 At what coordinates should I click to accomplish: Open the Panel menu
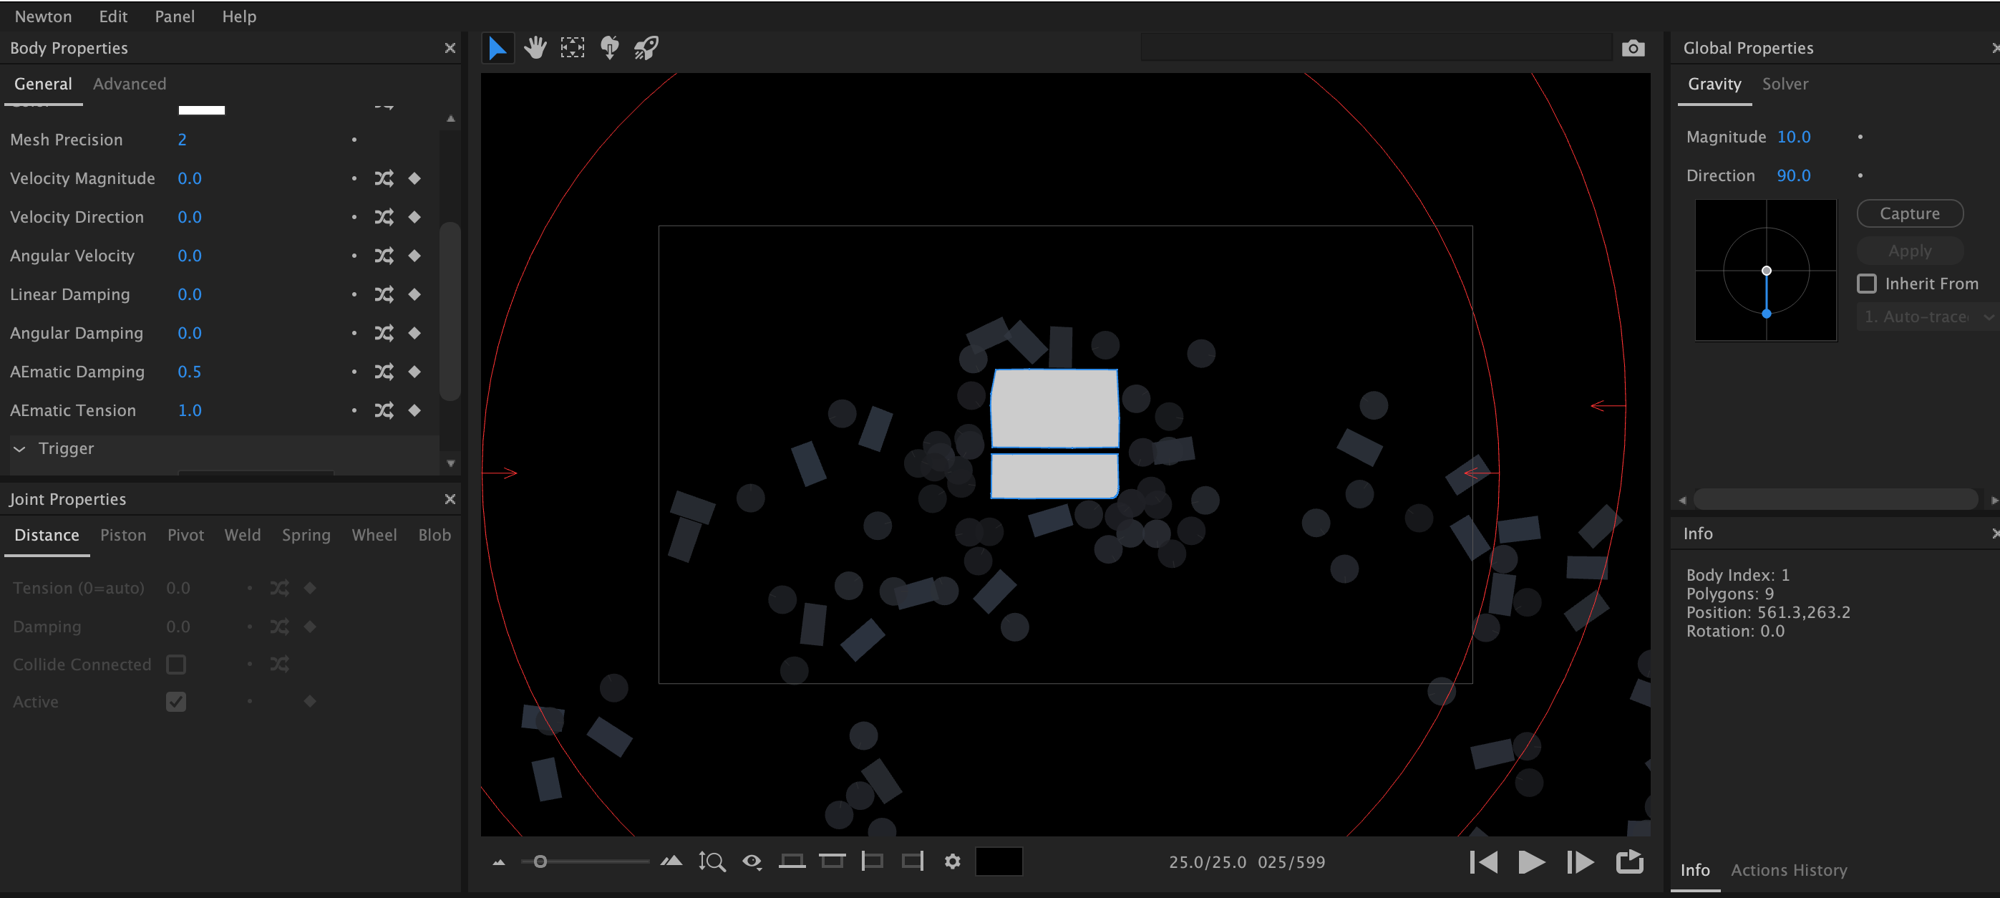[175, 16]
